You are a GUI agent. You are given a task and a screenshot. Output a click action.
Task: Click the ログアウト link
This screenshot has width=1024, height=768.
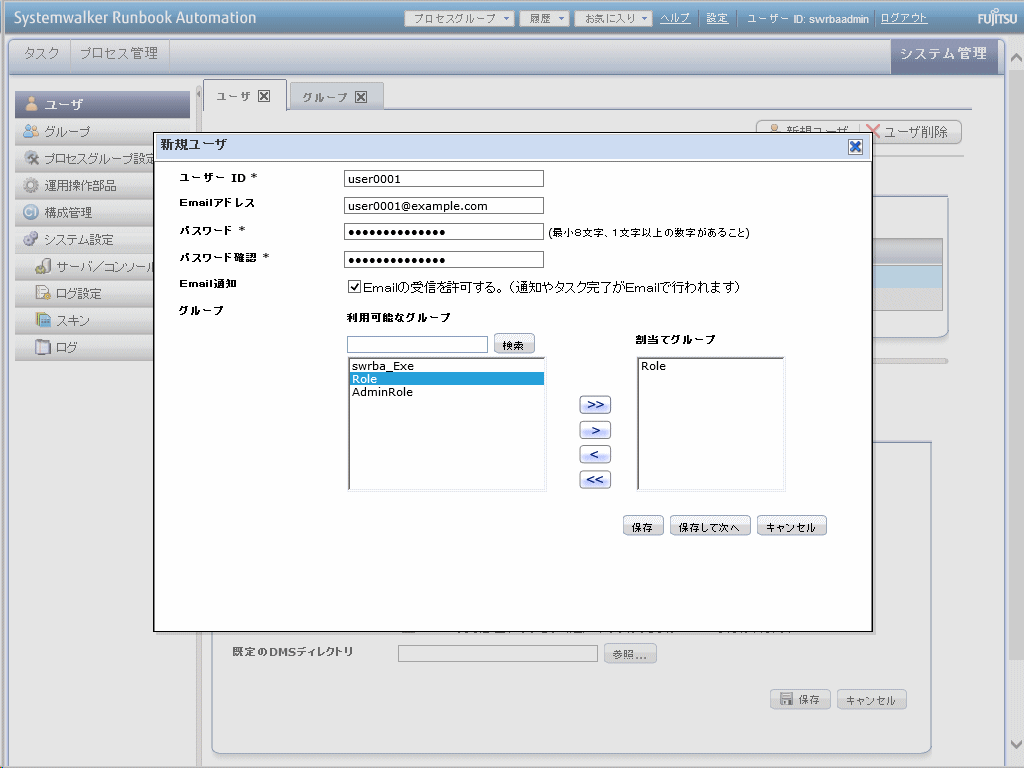904,18
